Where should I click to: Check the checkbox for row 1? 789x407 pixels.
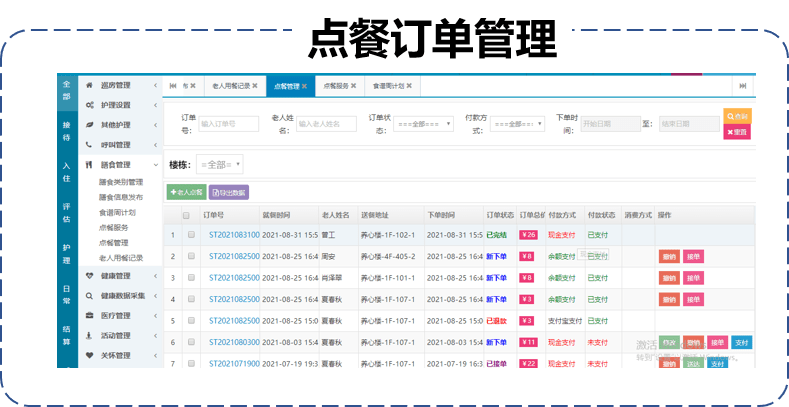pos(191,235)
